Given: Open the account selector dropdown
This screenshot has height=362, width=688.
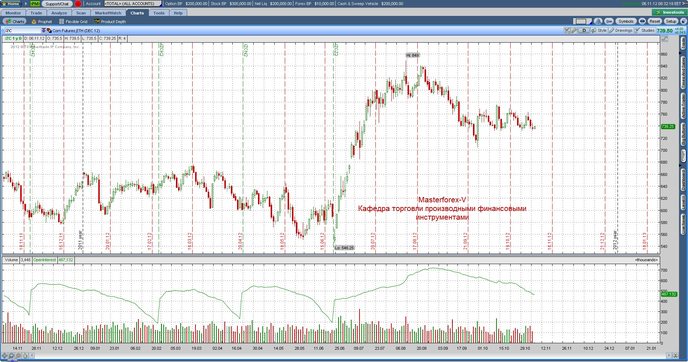Looking at the screenshot, I should pyautogui.click(x=133, y=4).
